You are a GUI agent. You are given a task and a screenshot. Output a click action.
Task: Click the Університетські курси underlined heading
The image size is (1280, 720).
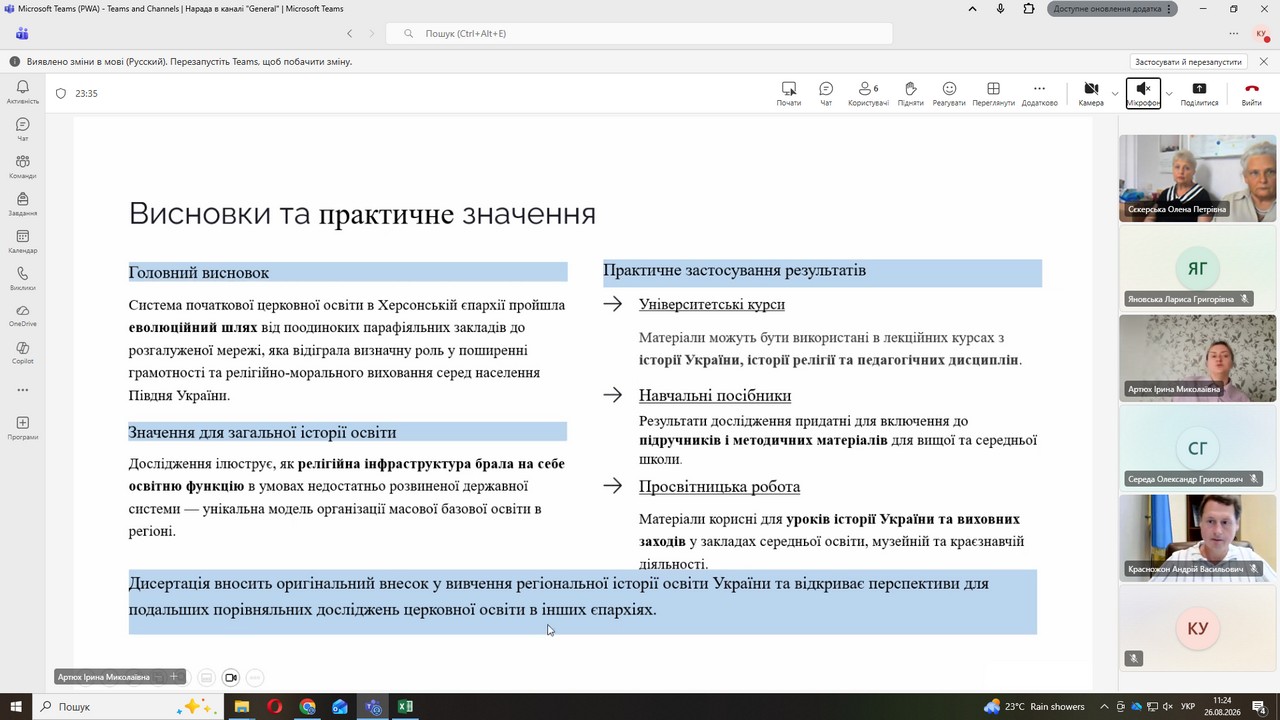coord(712,304)
